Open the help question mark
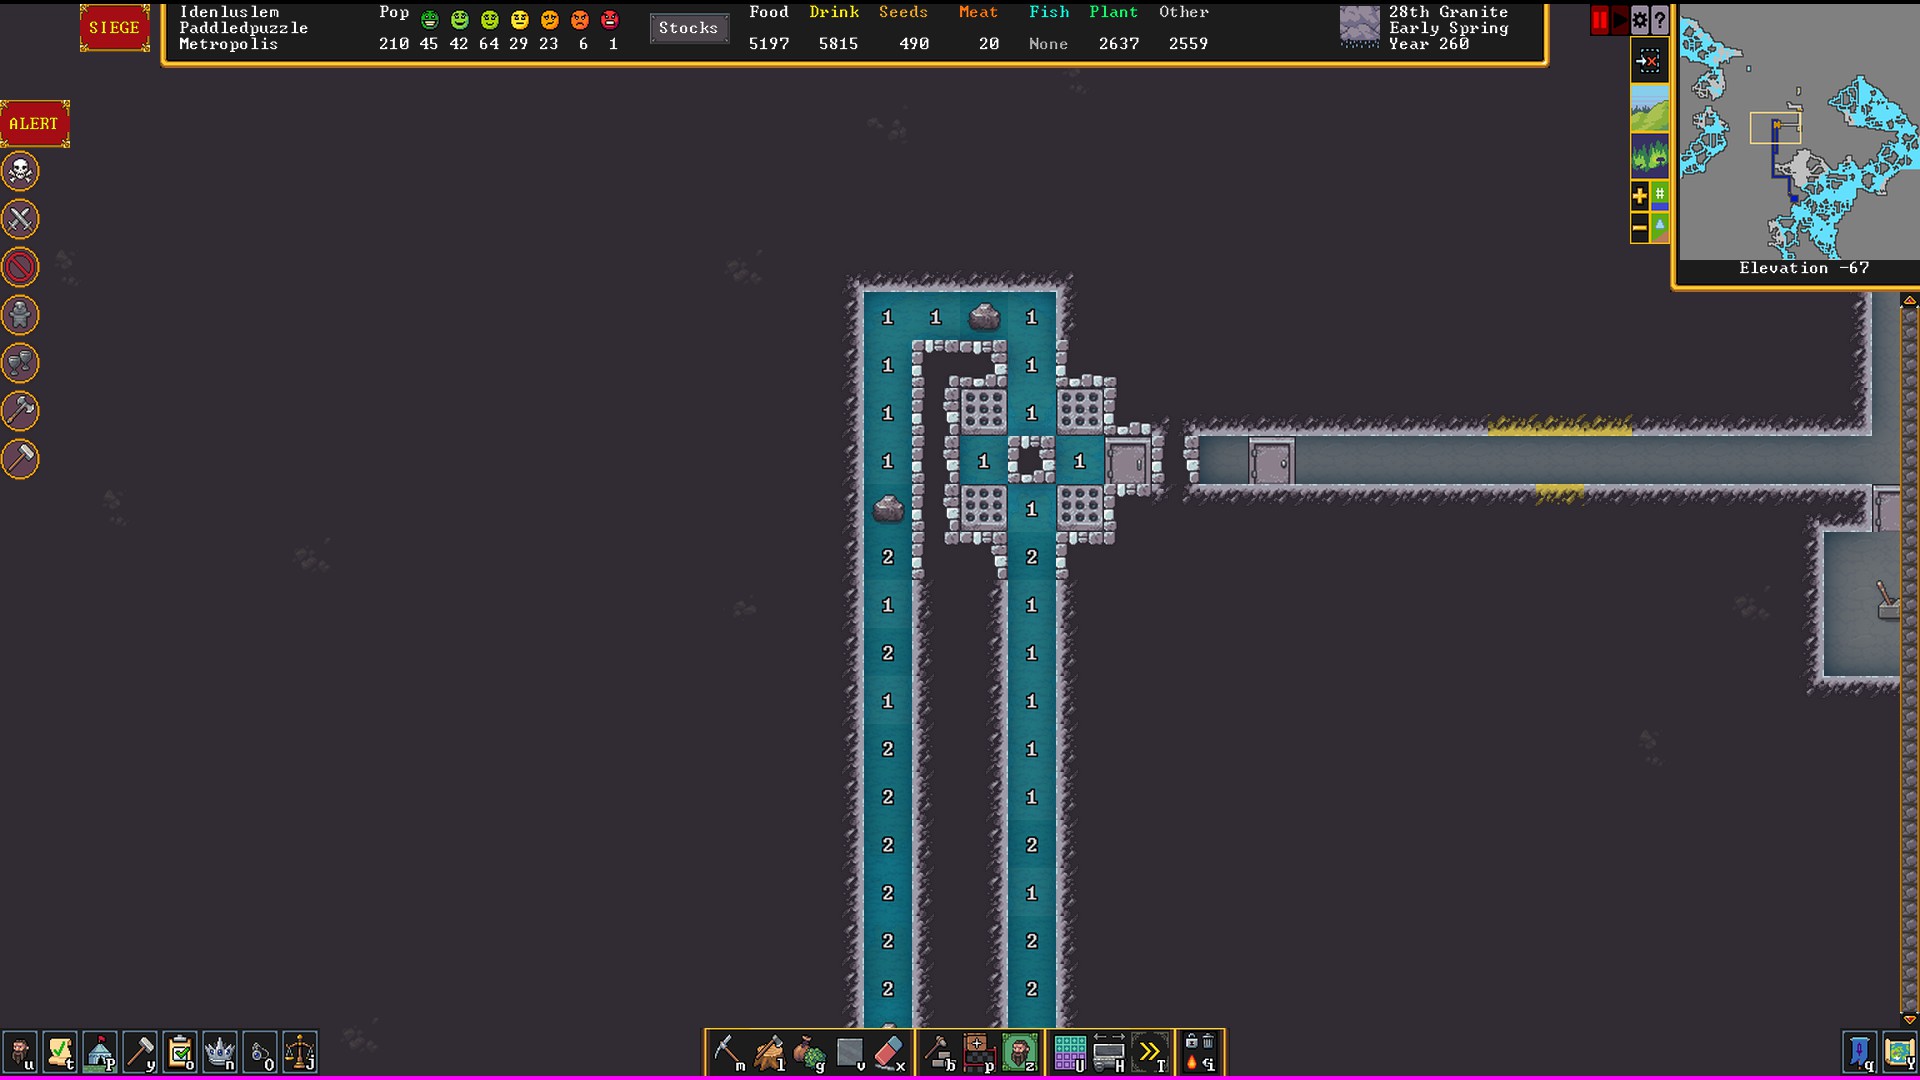The height and width of the screenshot is (1080, 1920). point(1660,20)
